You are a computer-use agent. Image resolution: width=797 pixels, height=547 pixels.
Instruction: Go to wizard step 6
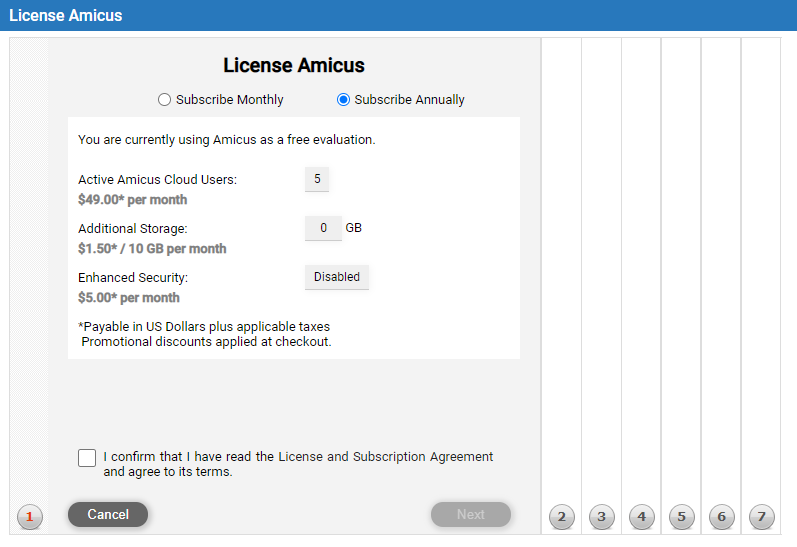coord(721,517)
